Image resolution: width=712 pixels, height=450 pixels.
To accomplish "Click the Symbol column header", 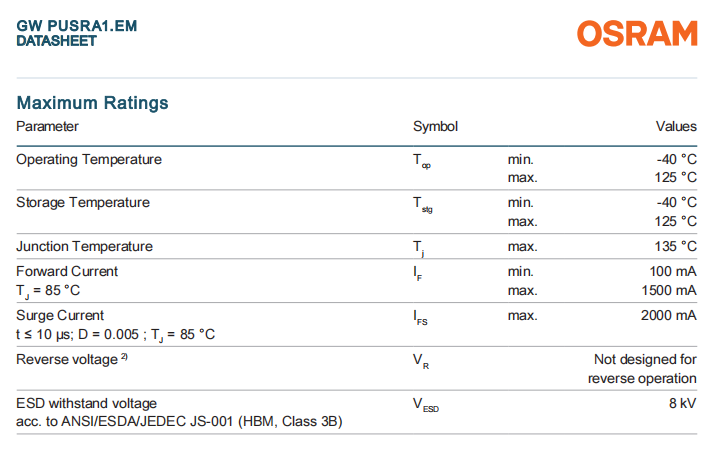I will 435,127.
